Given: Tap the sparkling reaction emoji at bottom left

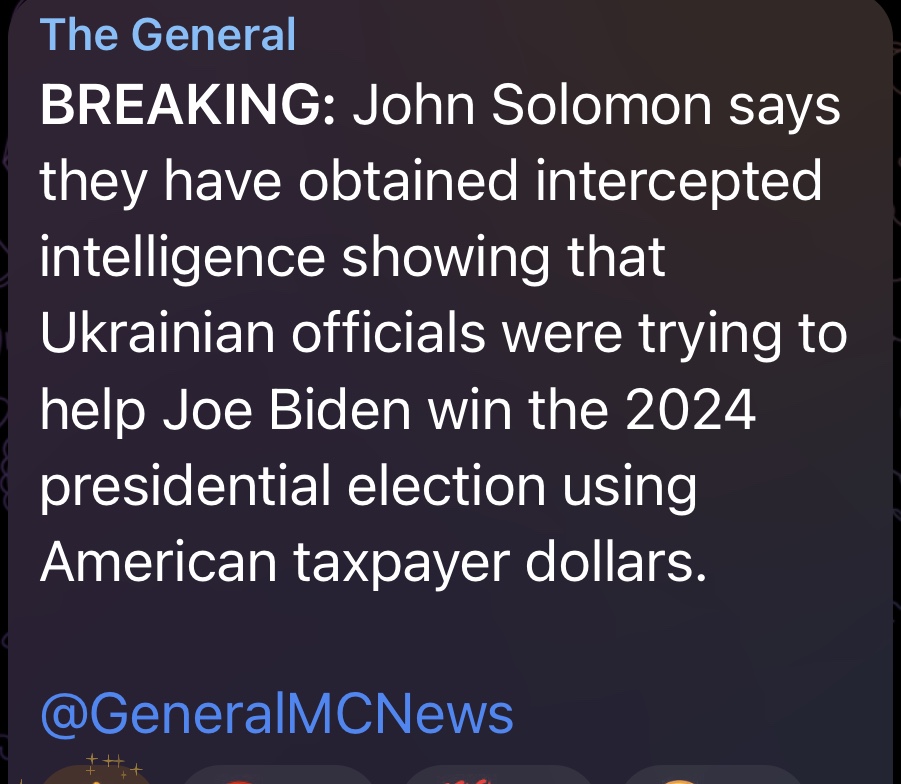Looking at the screenshot, I should (95, 777).
